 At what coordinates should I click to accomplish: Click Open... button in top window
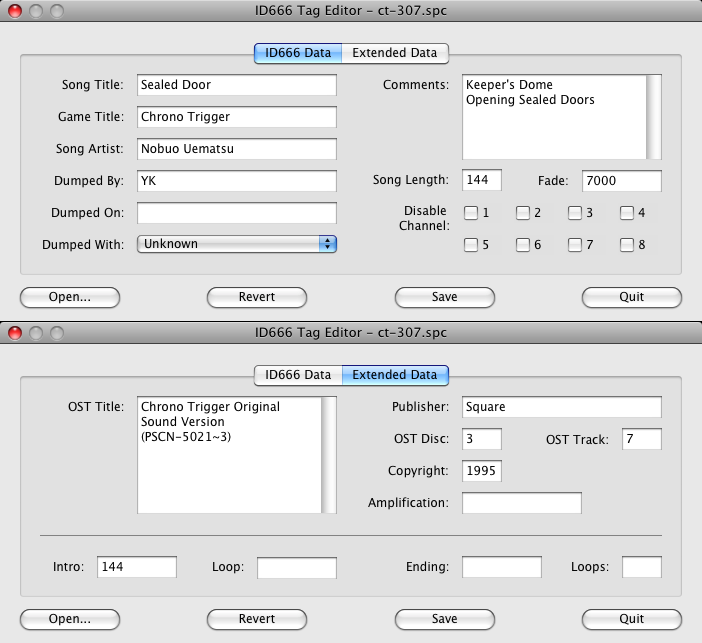70,297
